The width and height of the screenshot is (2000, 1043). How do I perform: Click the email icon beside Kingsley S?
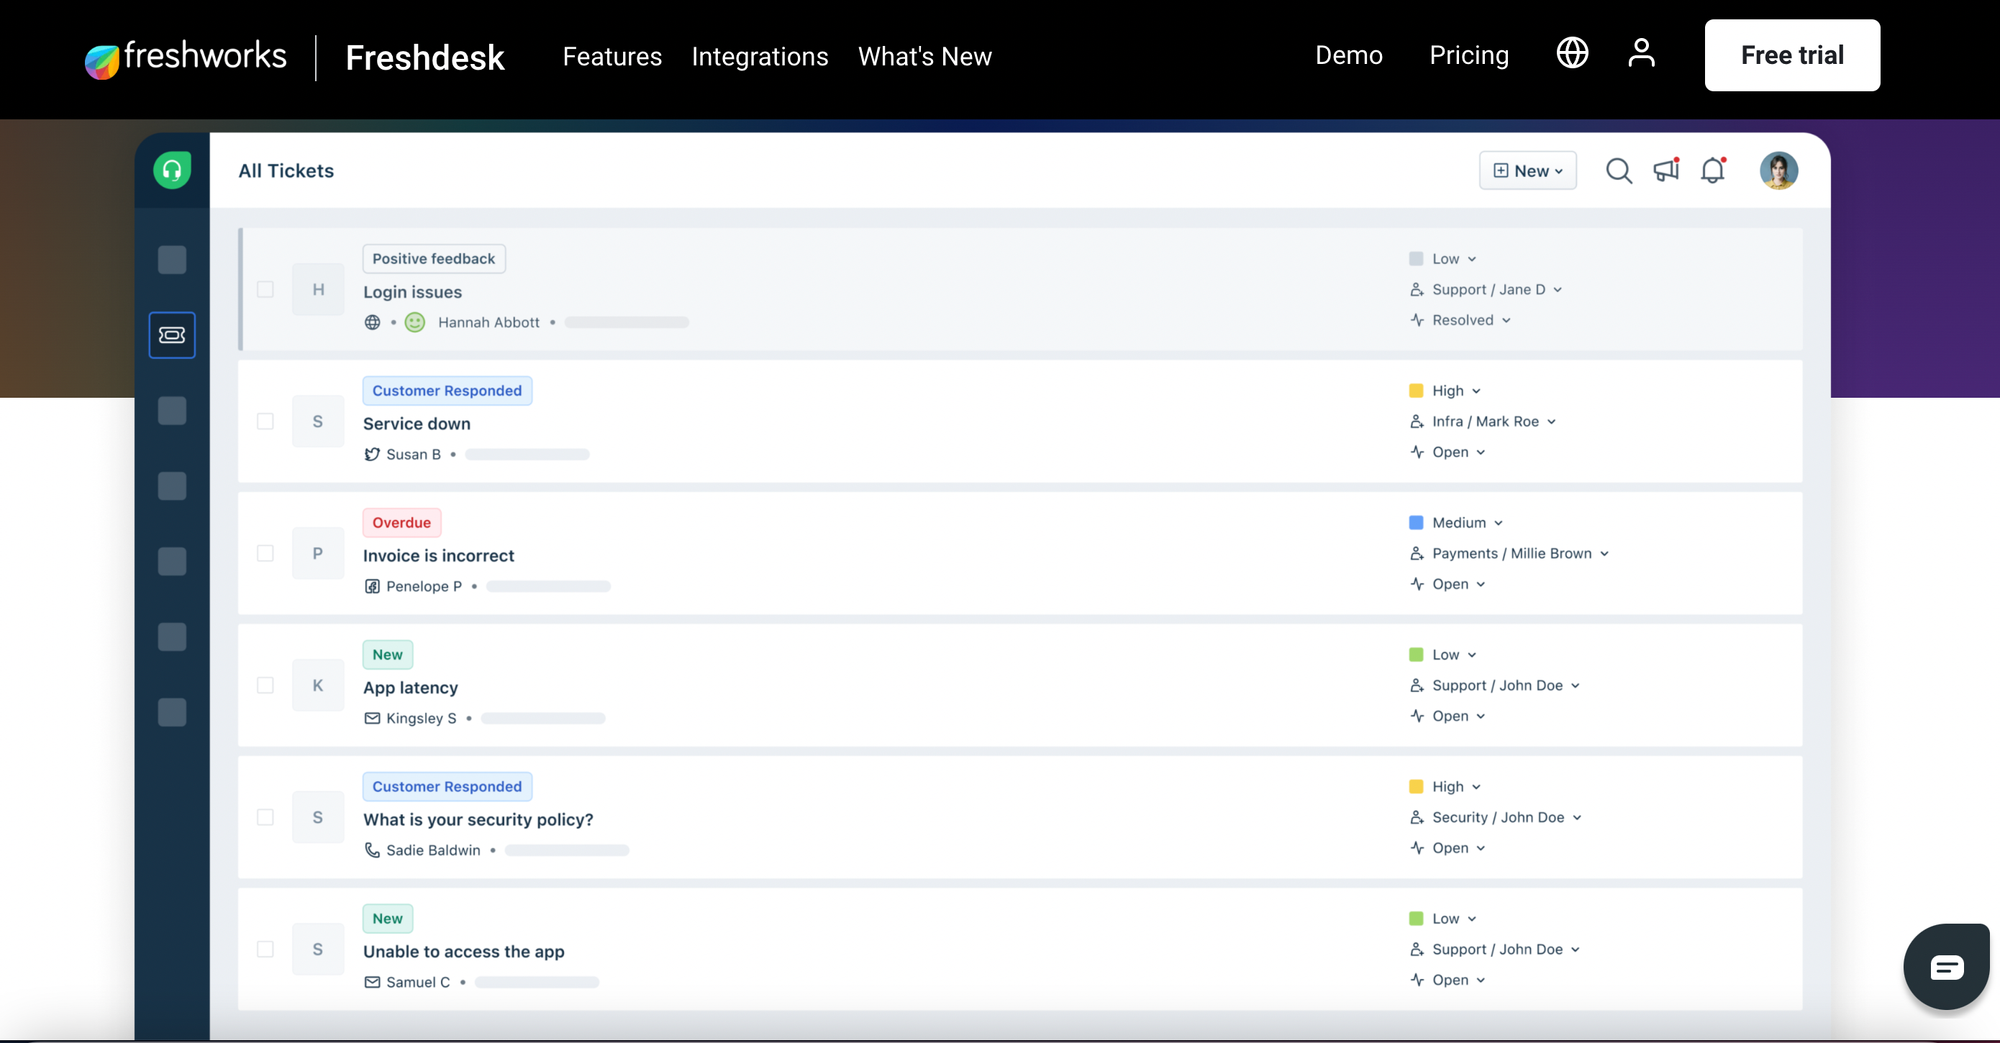(x=371, y=718)
